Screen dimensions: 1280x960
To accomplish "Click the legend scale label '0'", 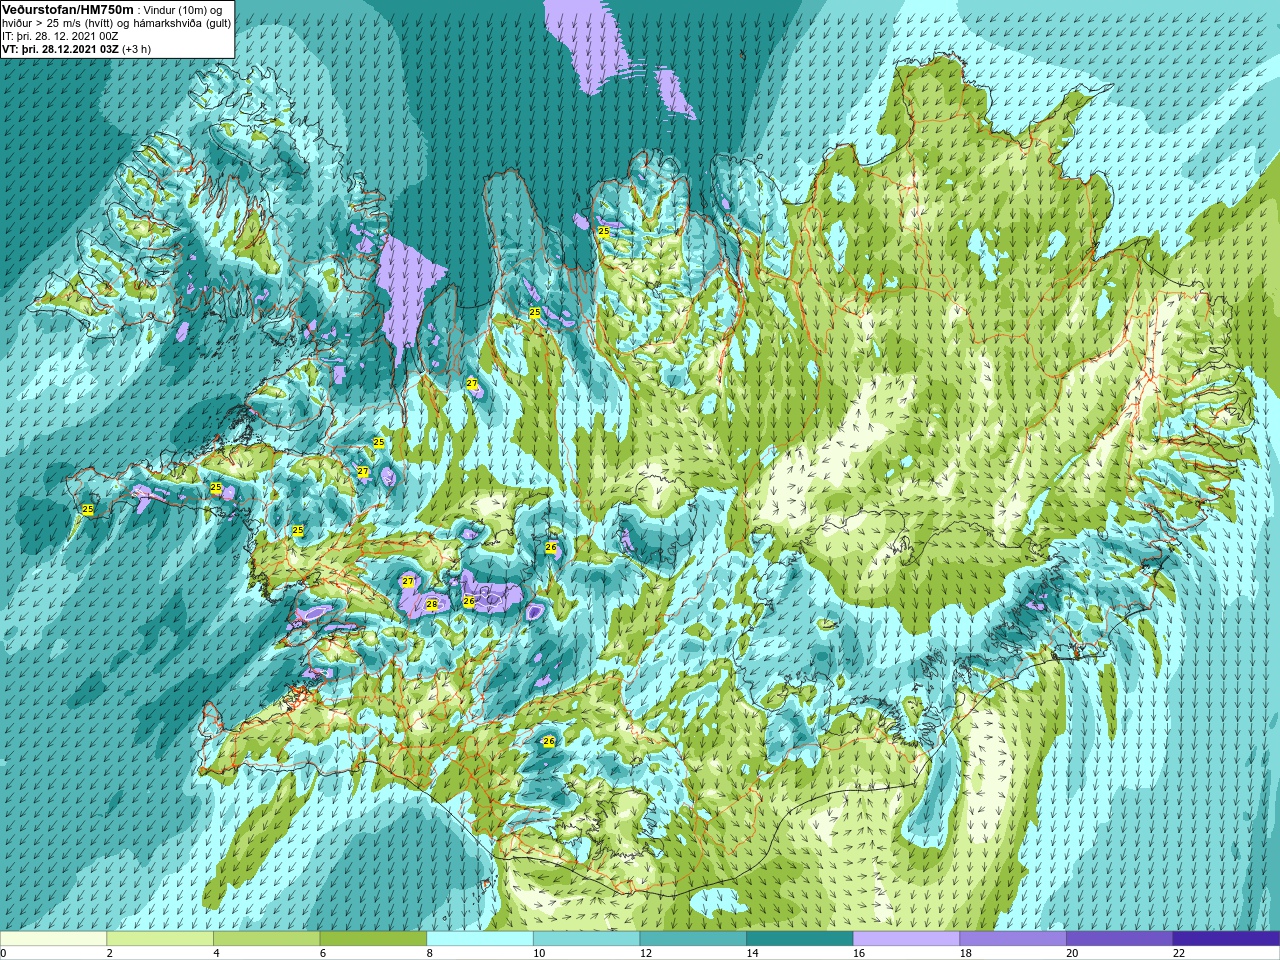I will tap(4, 953).
